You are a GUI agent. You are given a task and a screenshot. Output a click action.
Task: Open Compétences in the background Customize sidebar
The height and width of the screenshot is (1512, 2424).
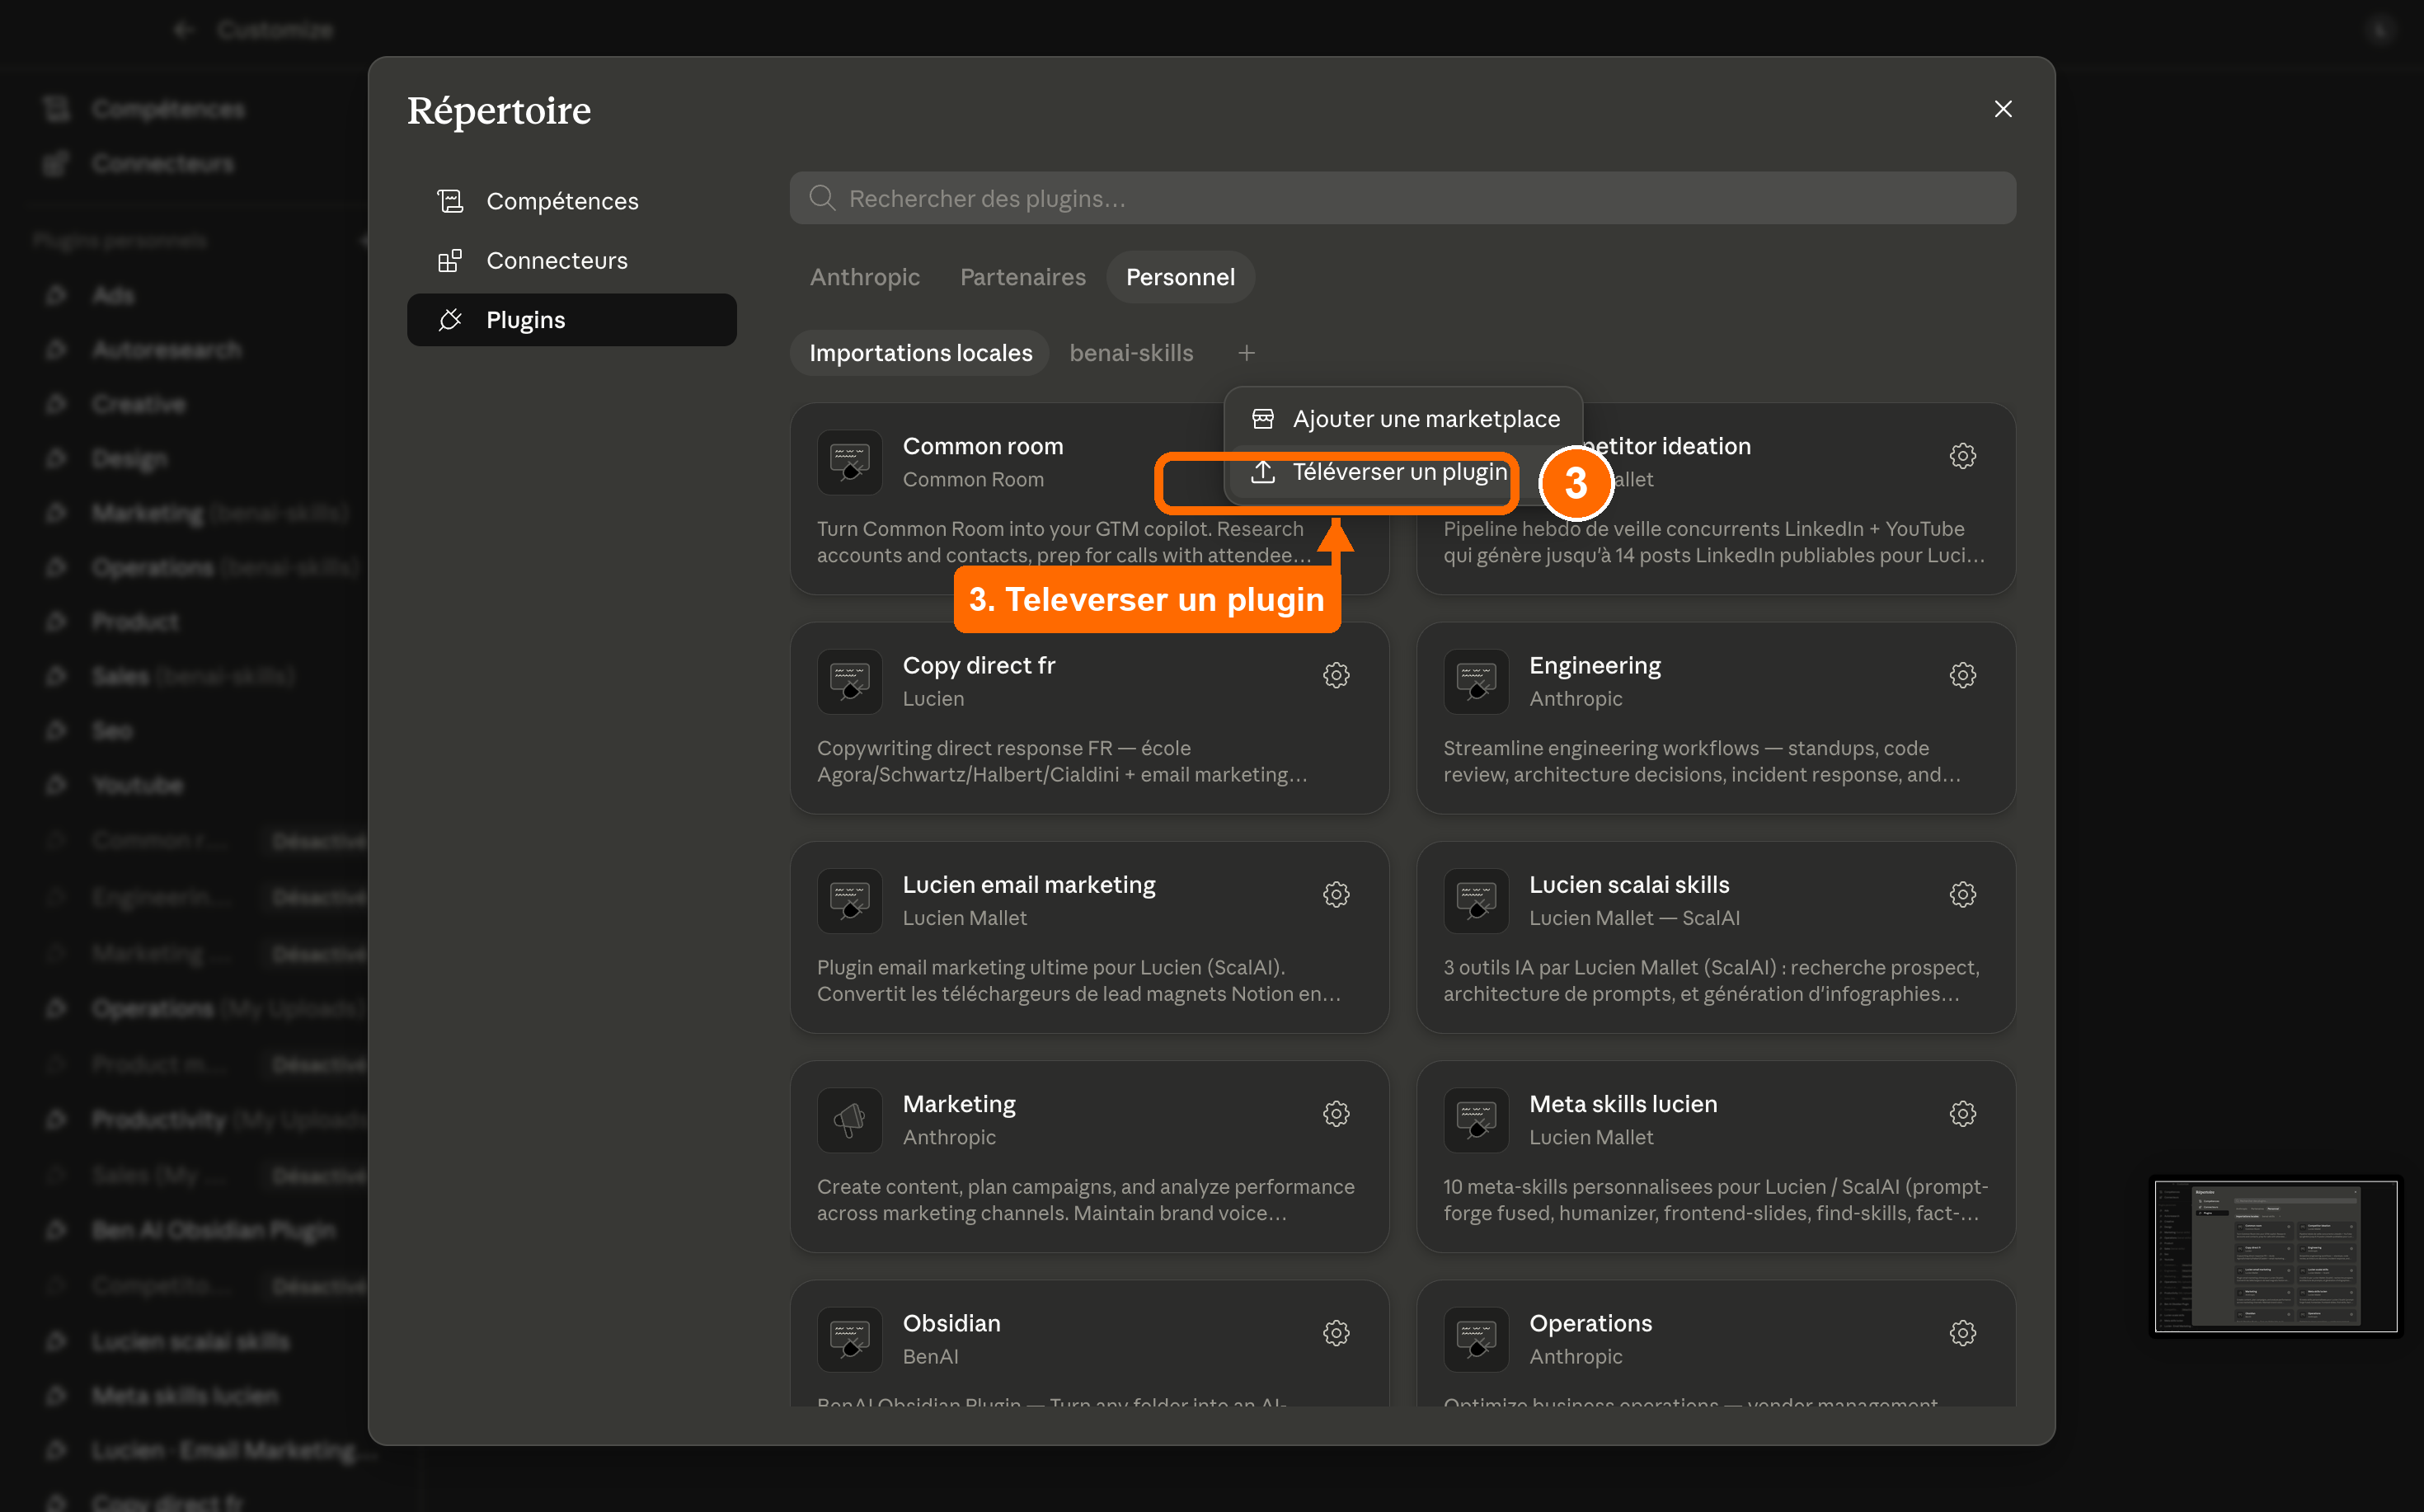167,109
